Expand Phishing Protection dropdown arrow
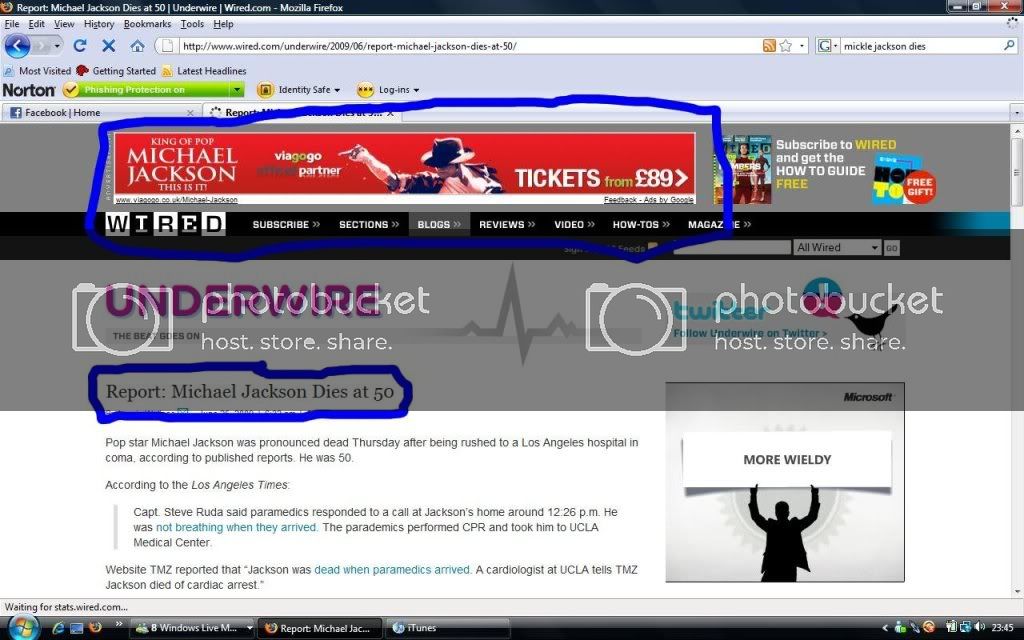Image resolution: width=1024 pixels, height=640 pixels. click(x=237, y=89)
